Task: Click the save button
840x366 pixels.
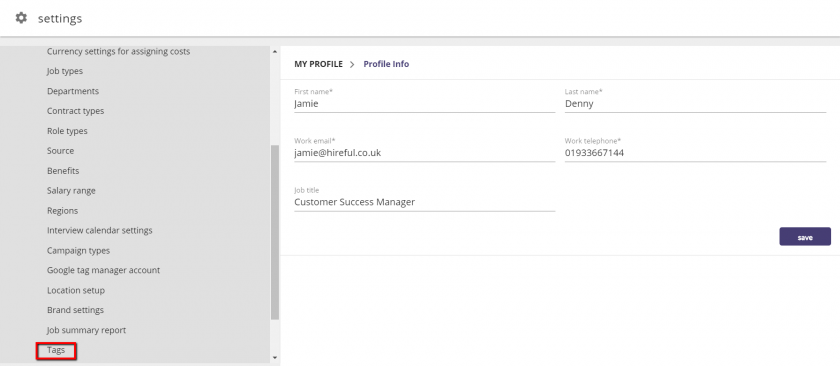Action: 805,237
